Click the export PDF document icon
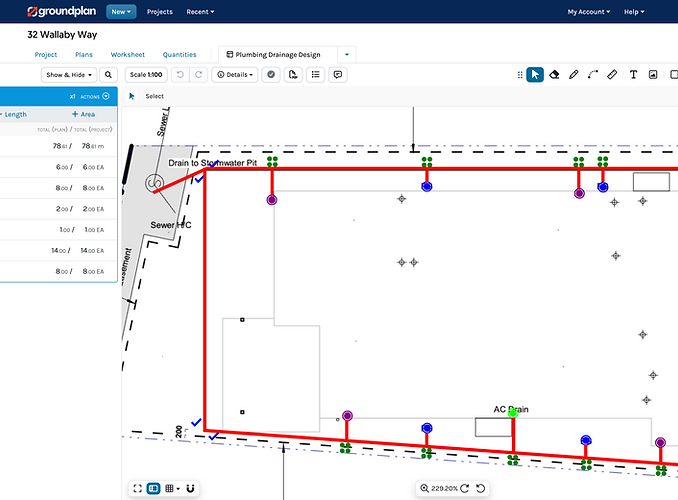678x500 pixels. pos(293,75)
